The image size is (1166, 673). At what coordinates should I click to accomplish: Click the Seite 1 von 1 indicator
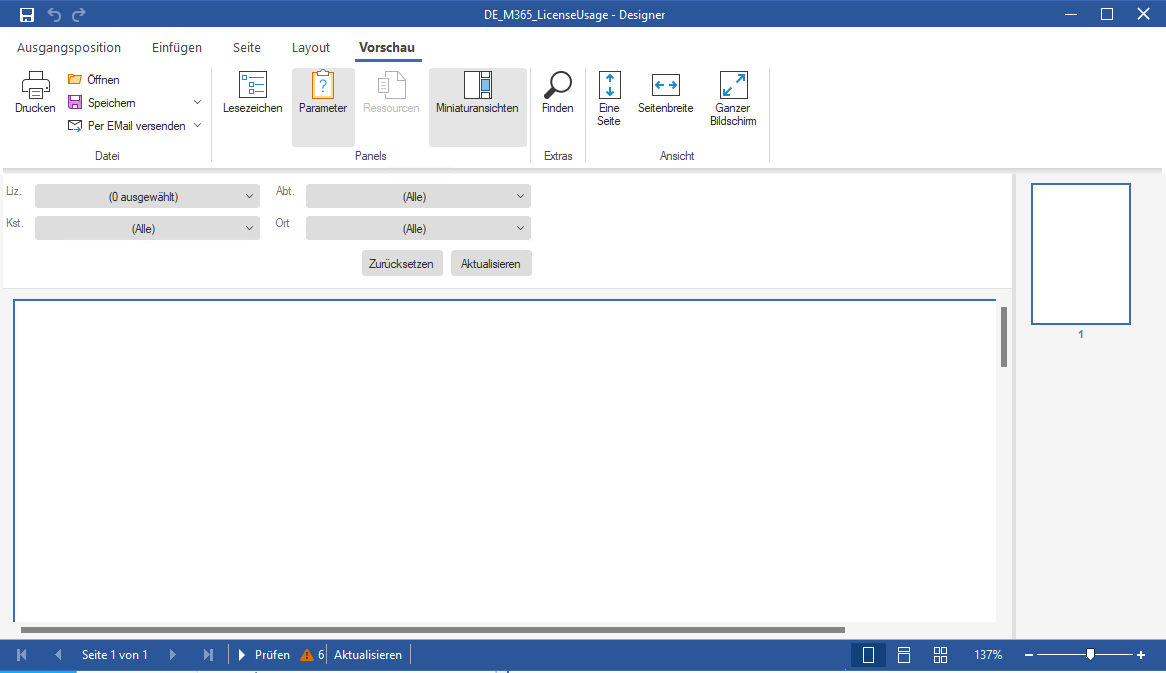click(x=115, y=655)
